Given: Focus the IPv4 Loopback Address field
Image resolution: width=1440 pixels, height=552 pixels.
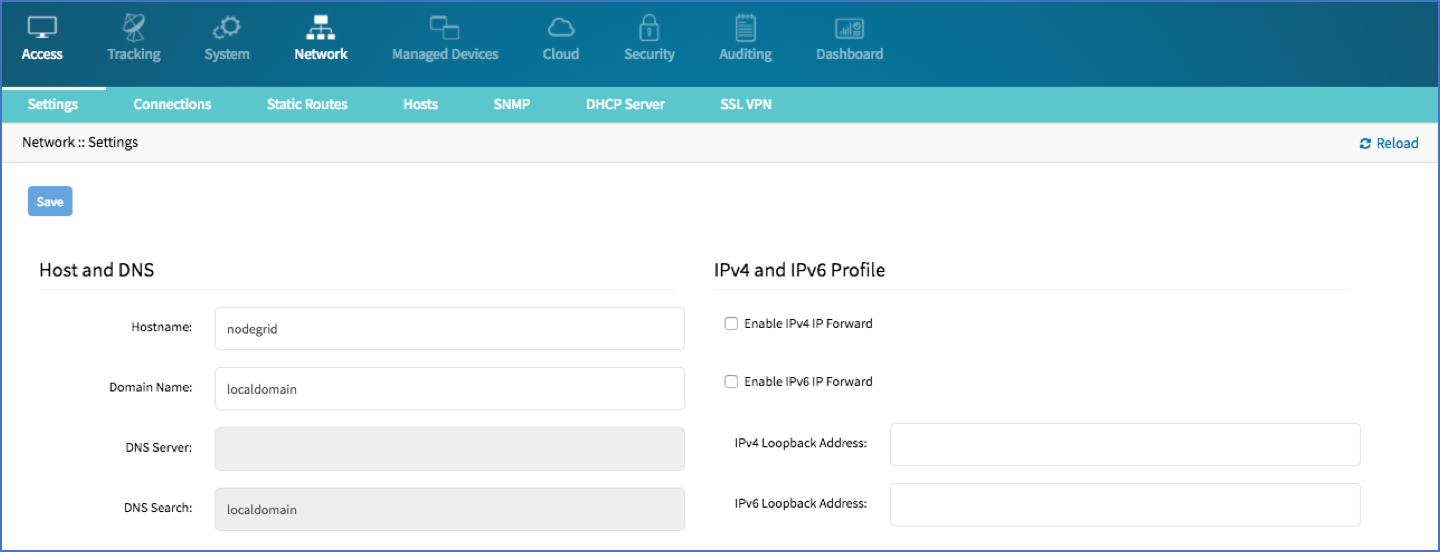Looking at the screenshot, I should (1125, 444).
